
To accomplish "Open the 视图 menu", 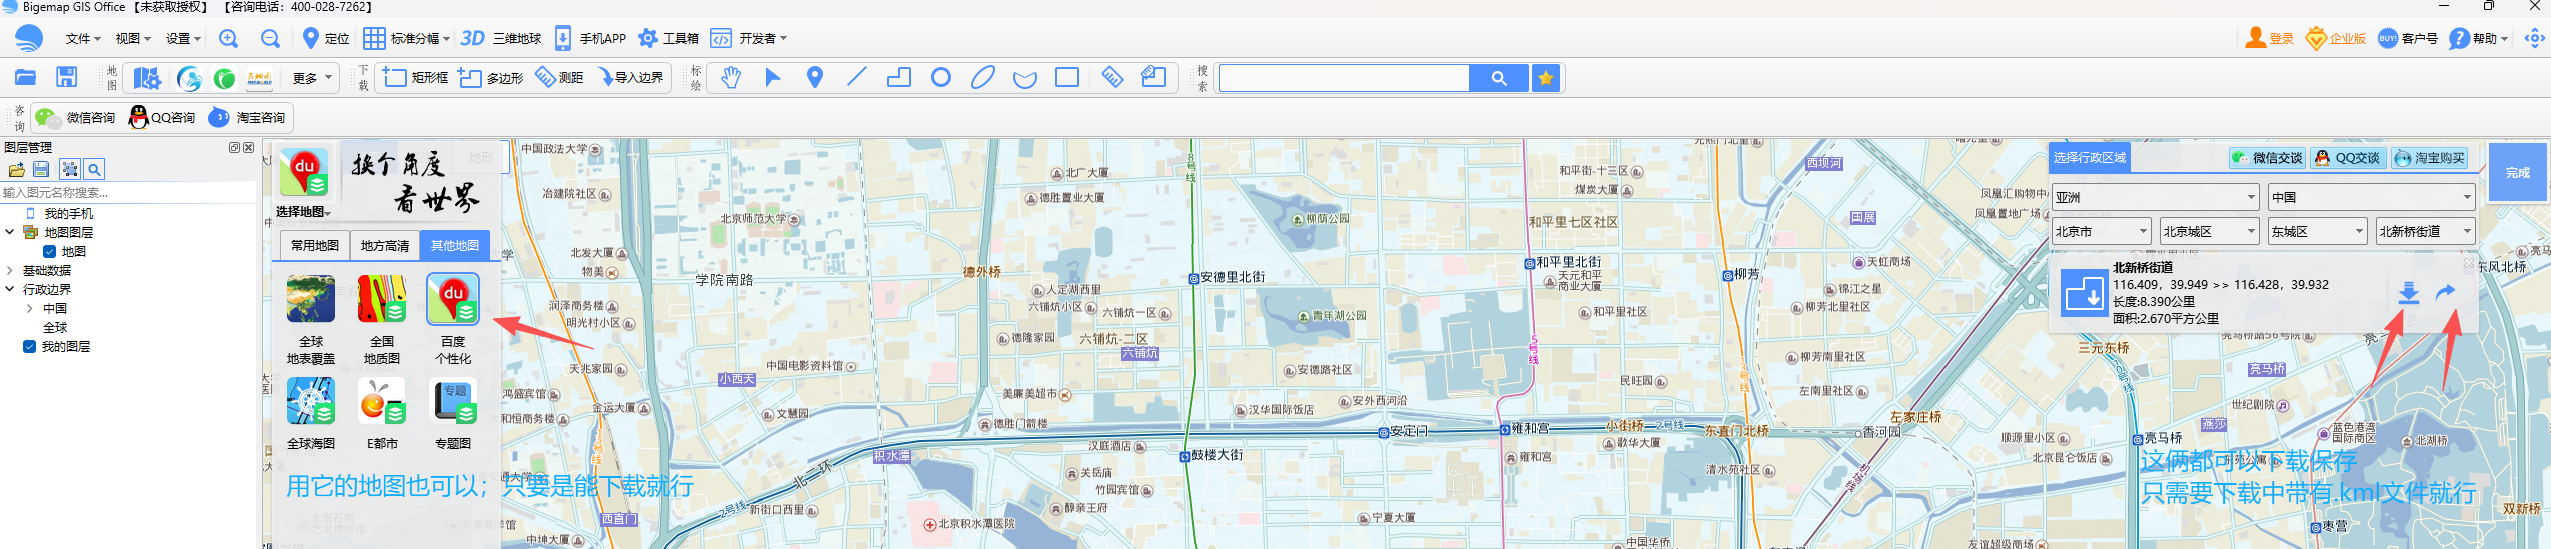I will (x=132, y=38).
